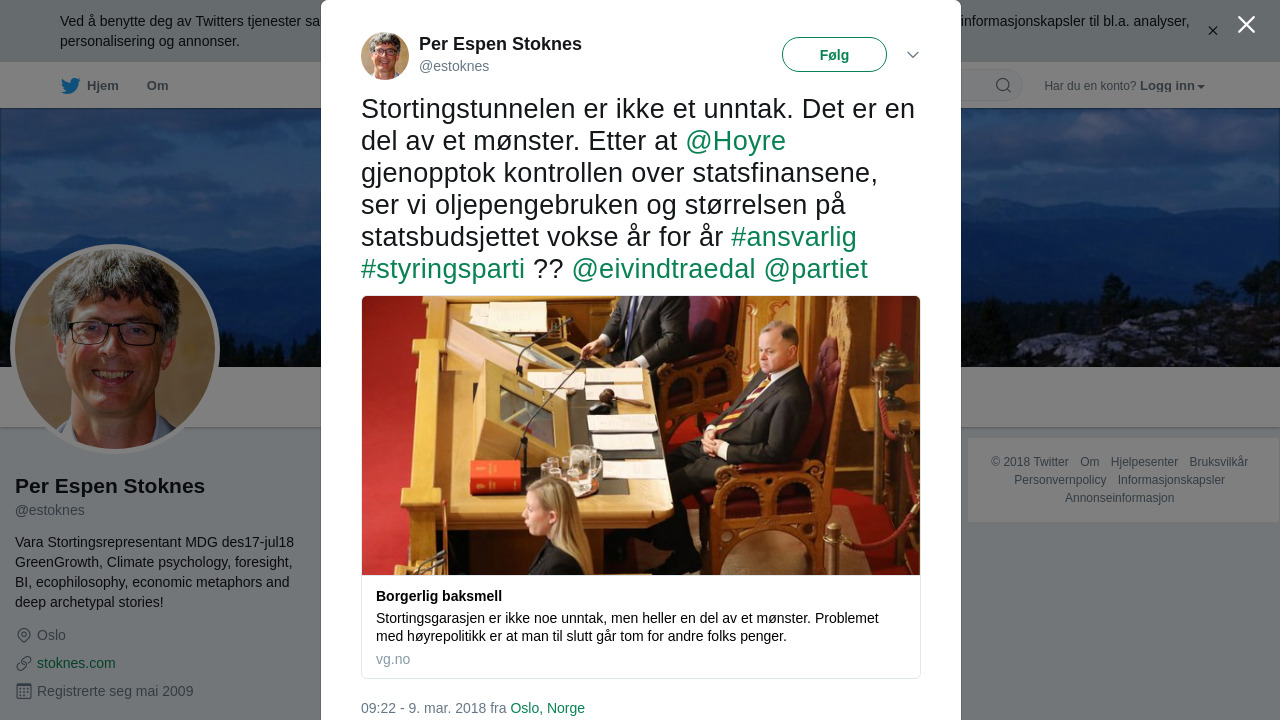Viewport: 1280px width, 720px height.
Task: Visit the @eivindtraedal profile mention
Action: (664, 269)
